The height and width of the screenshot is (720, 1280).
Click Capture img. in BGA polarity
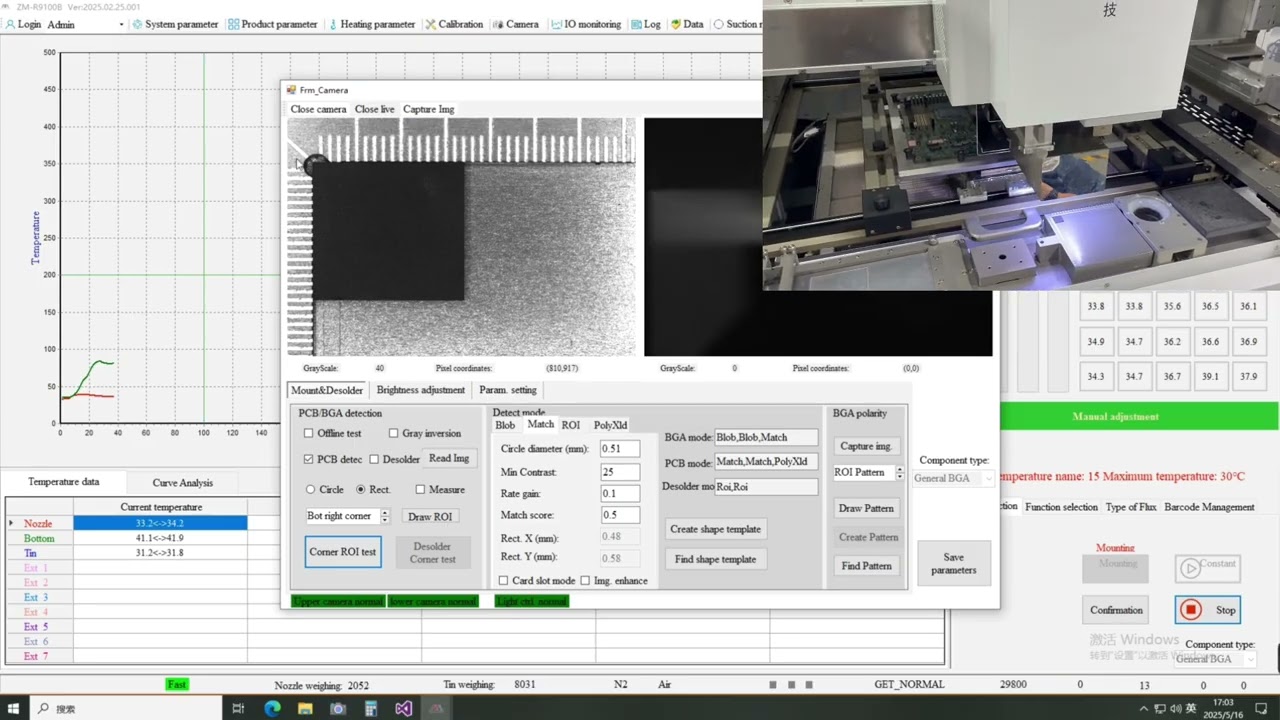[x=866, y=446]
